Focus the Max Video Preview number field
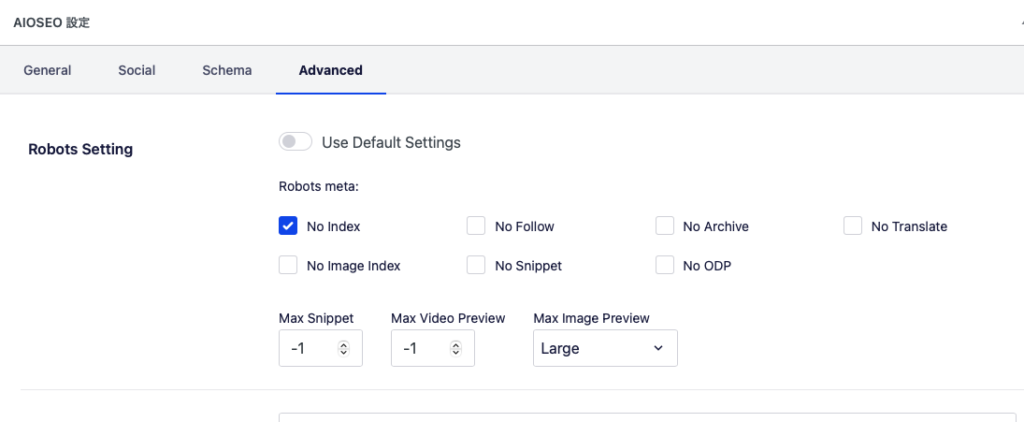This screenshot has height=422, width=1024. point(433,348)
